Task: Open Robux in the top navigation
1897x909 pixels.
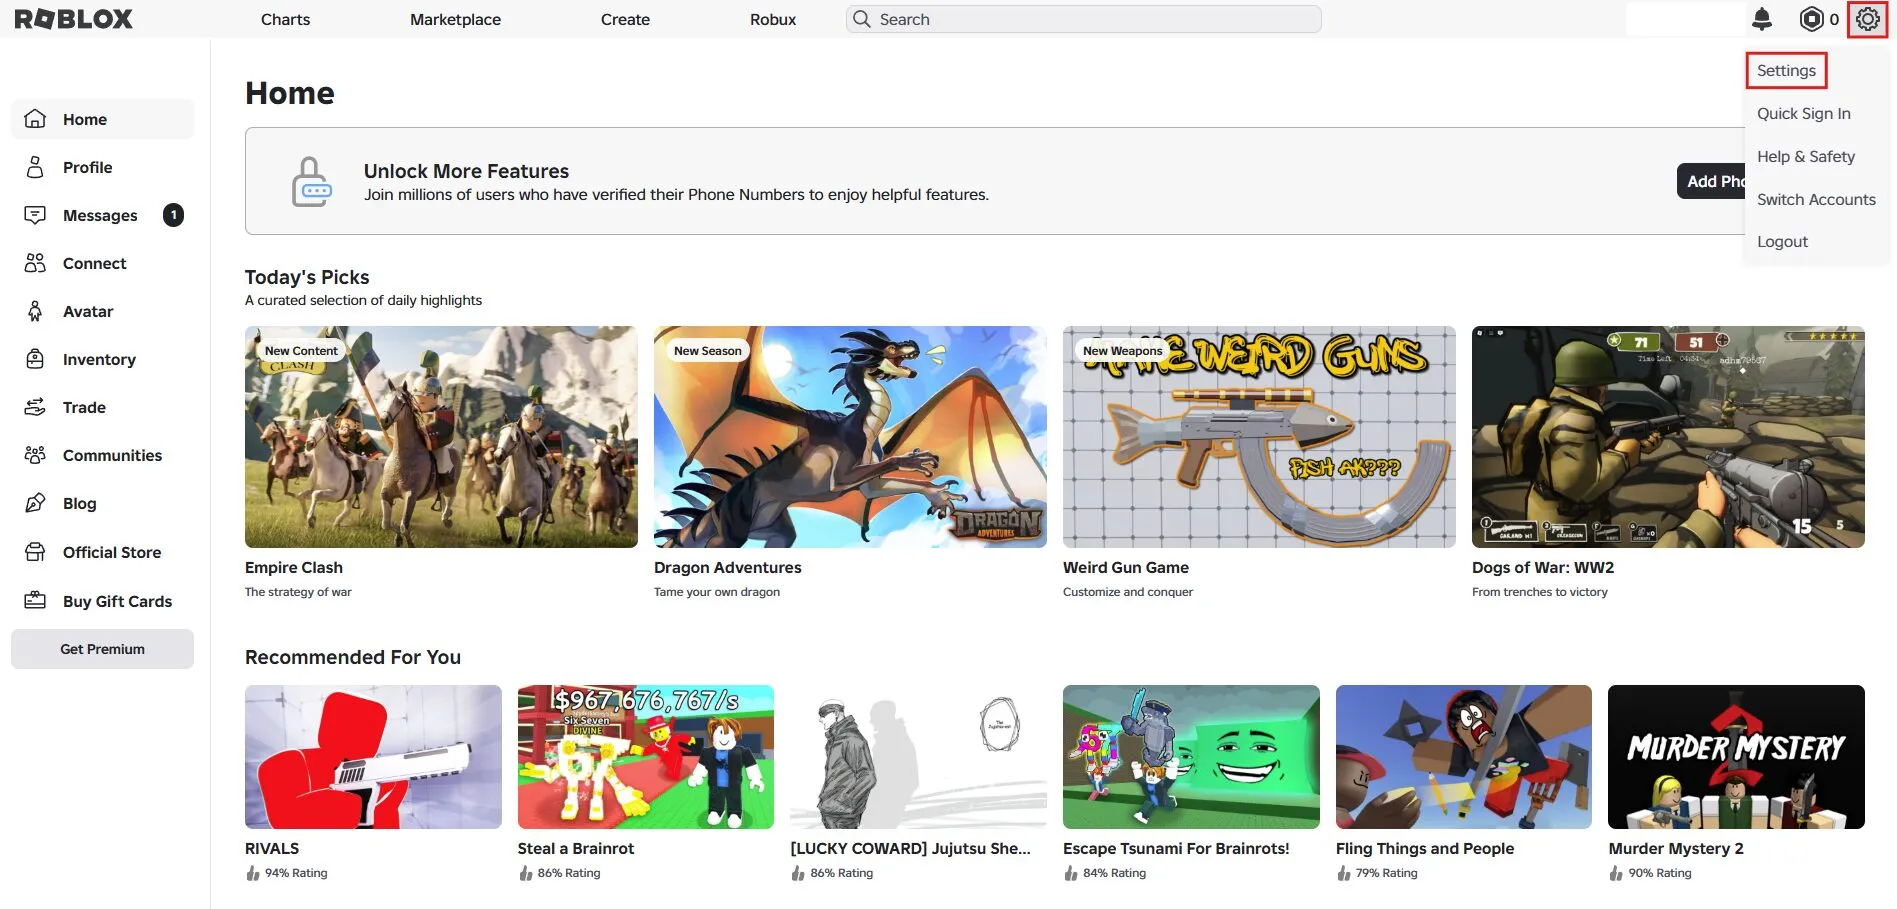Action: click(x=773, y=19)
